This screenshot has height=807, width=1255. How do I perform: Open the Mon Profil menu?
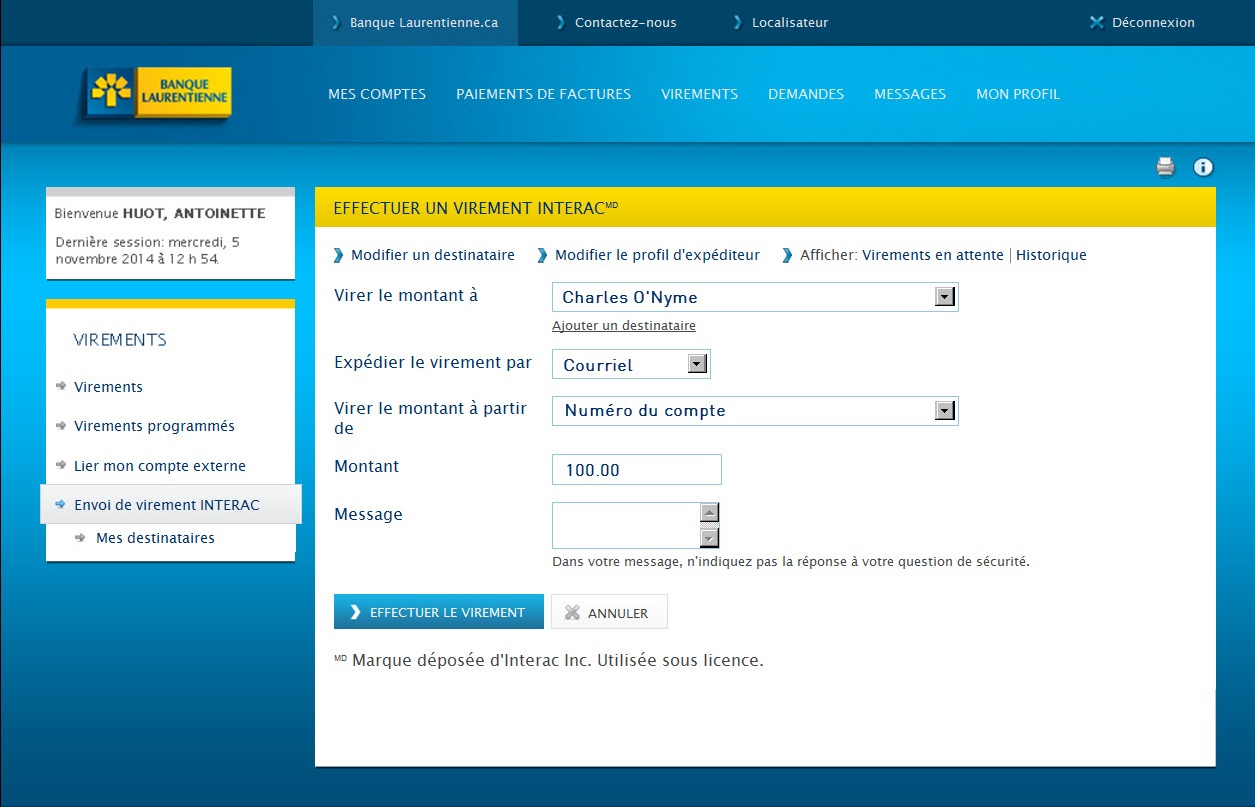[1018, 94]
